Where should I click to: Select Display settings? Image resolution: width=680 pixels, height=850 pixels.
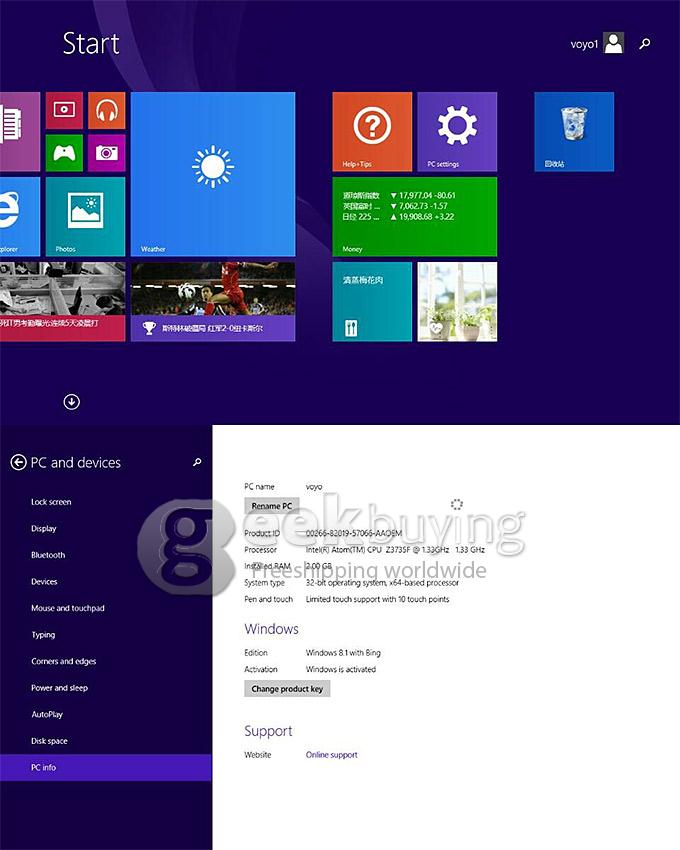tap(44, 529)
